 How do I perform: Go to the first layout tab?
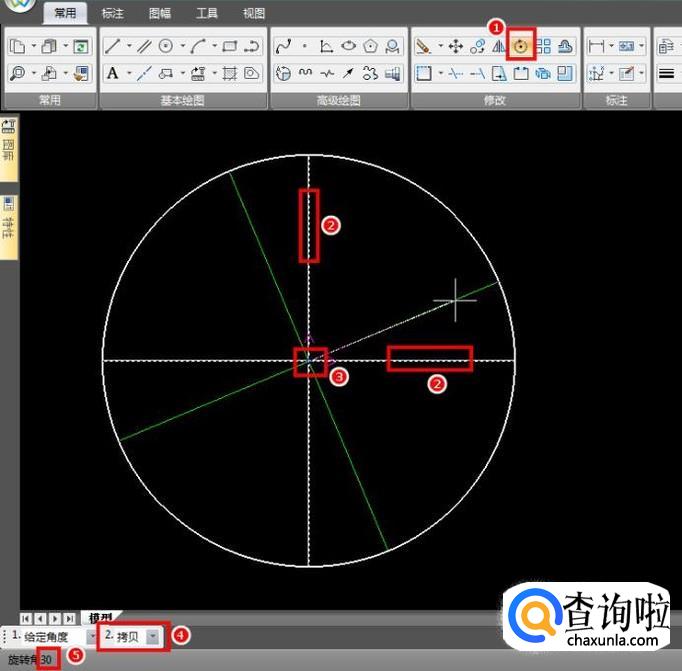pos(26,618)
